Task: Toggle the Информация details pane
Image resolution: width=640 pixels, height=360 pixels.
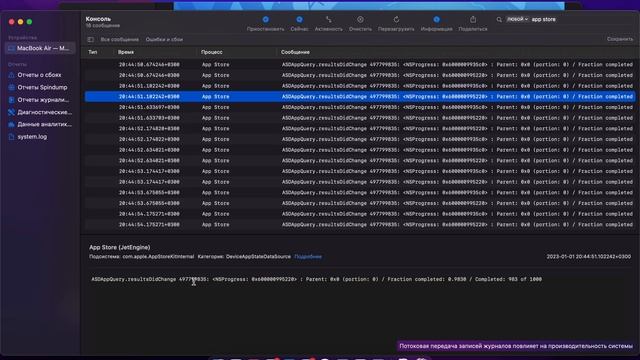Action: (436, 24)
